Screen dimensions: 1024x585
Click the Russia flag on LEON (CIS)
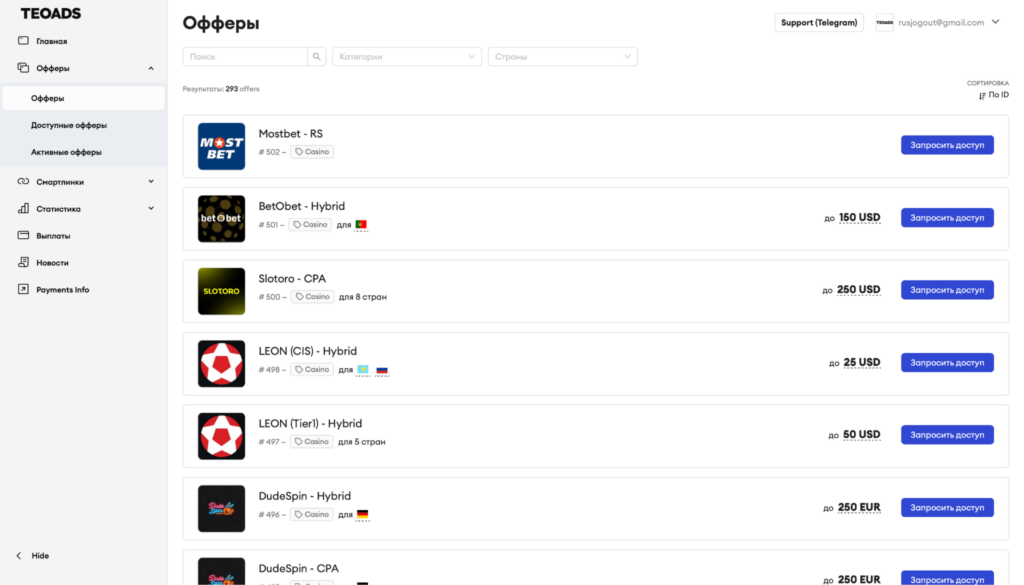coord(382,370)
